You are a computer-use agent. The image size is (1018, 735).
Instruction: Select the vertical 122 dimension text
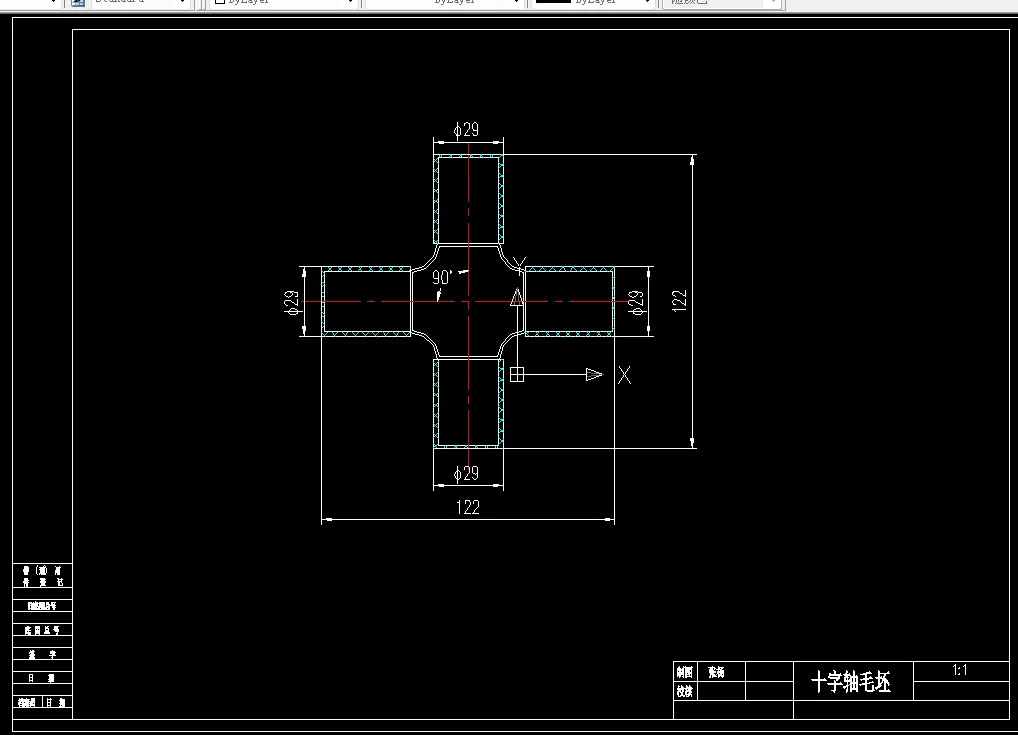coord(679,301)
